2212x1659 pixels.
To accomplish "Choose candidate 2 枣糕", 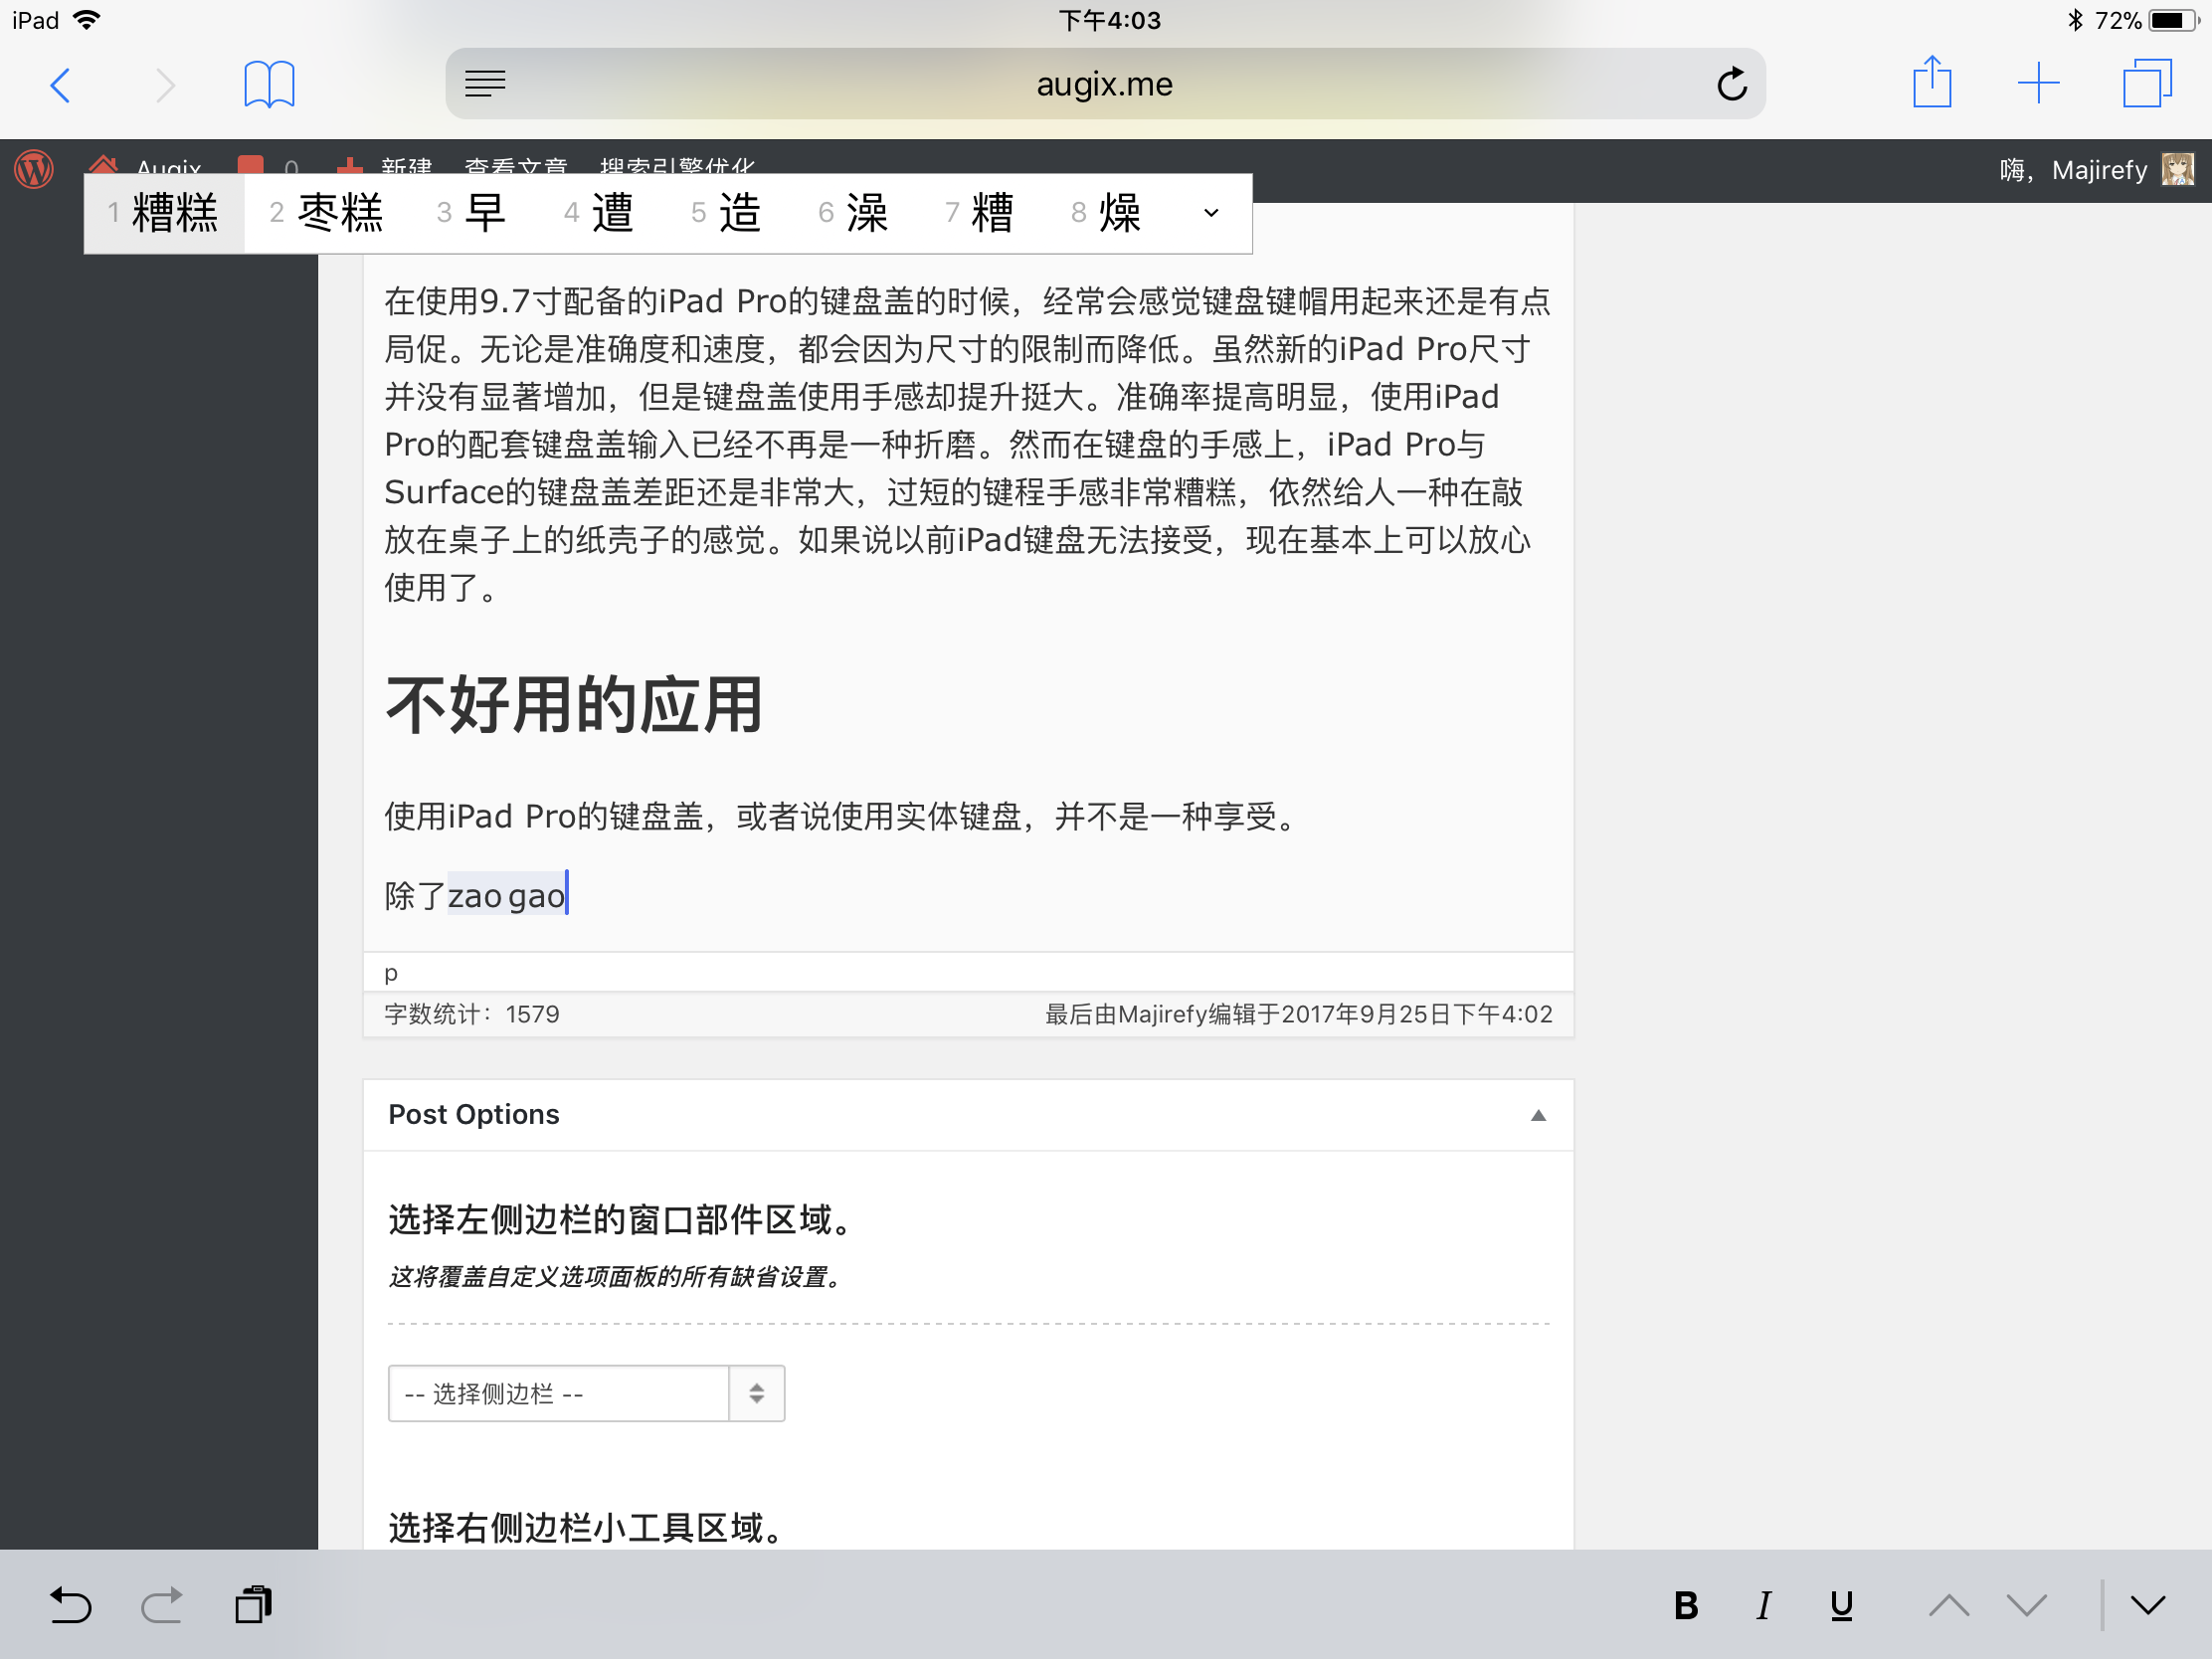I will 327,213.
